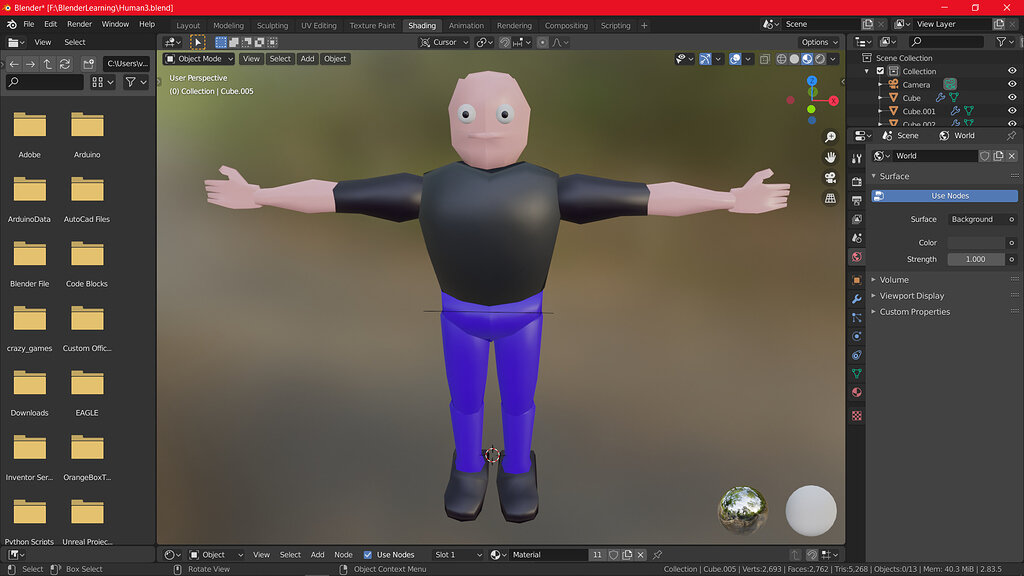Expand the Viewport Display panel
Screen dimensions: 1024x576
[911, 296]
